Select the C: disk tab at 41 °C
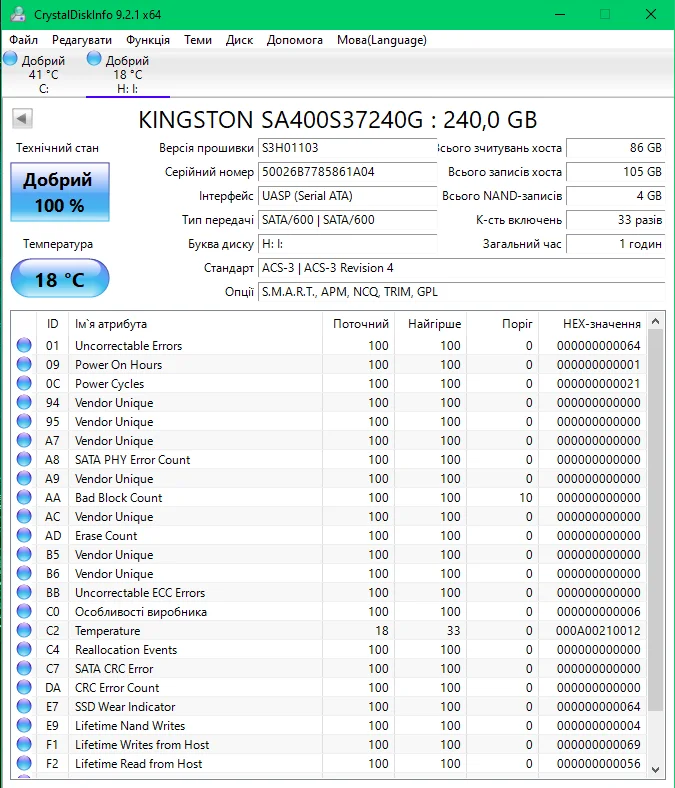The height and width of the screenshot is (788, 675). point(43,74)
